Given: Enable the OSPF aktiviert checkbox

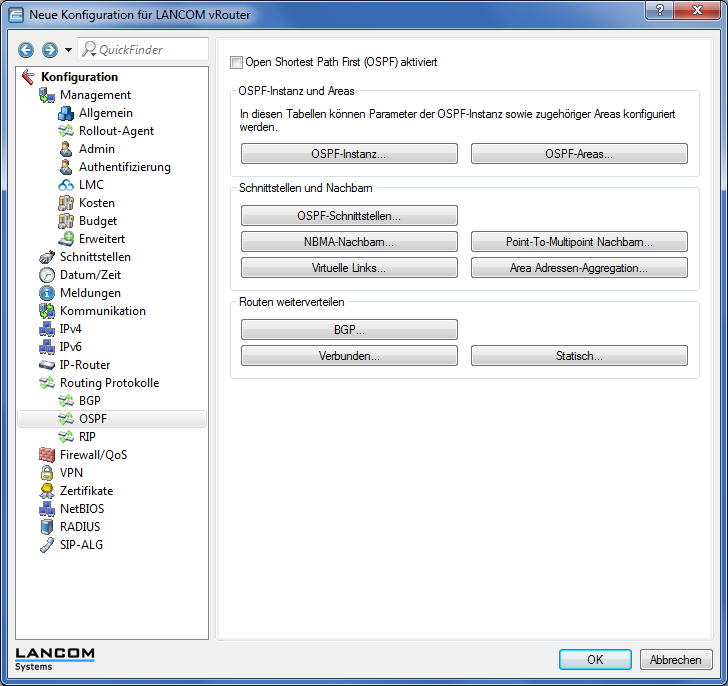Looking at the screenshot, I should click(x=236, y=62).
